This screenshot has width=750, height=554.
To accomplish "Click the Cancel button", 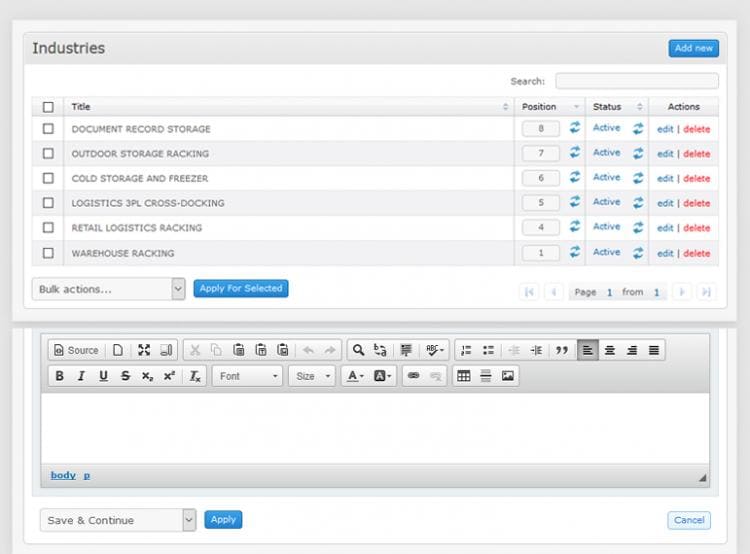I will point(689,520).
